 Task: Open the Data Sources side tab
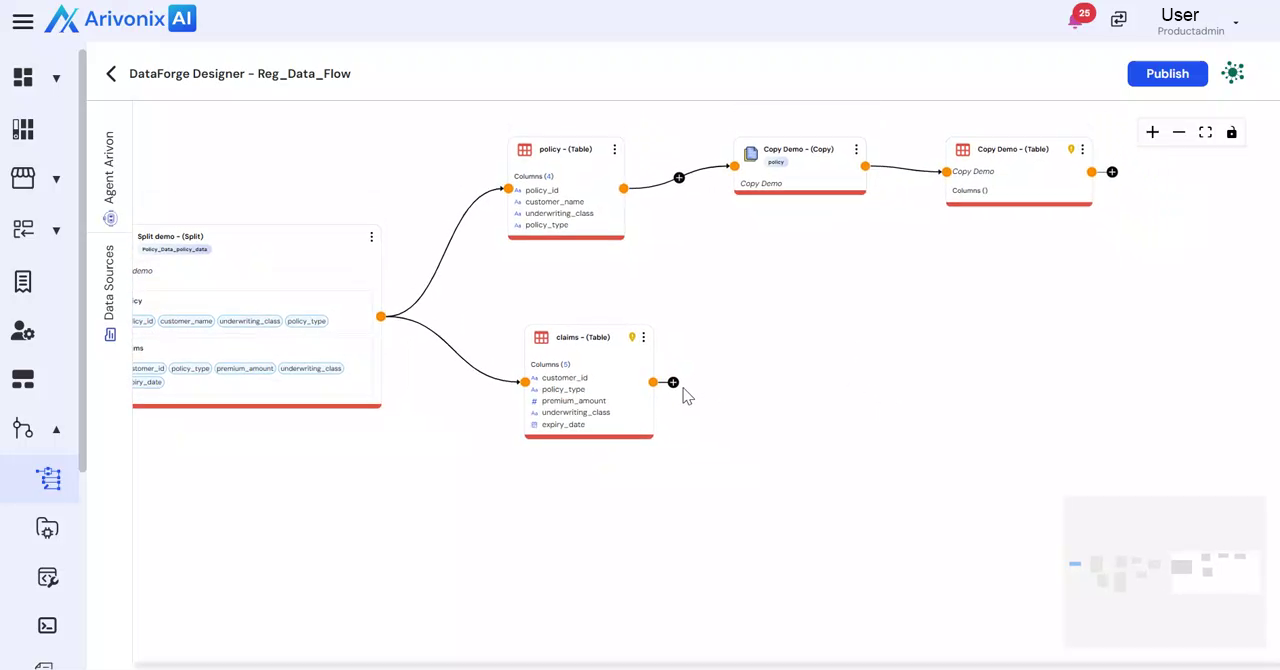pos(109,283)
